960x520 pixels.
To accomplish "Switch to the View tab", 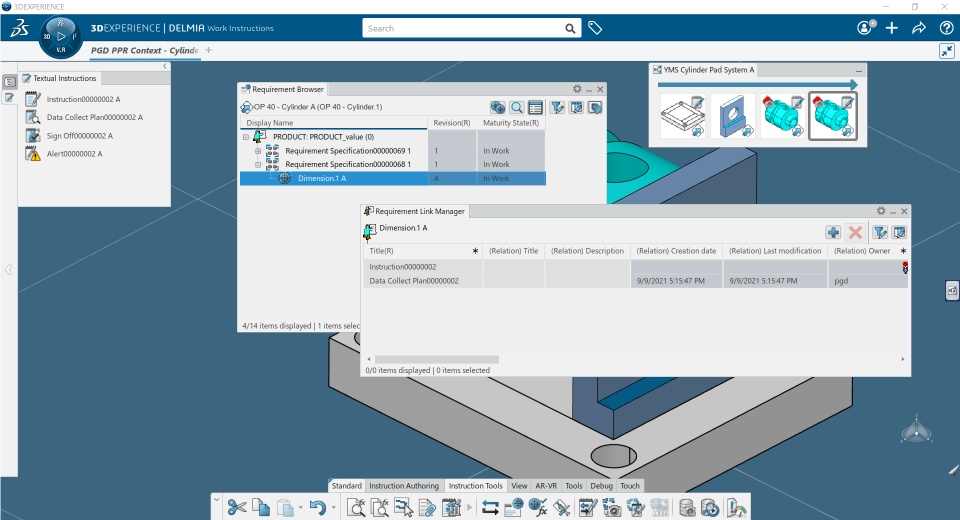I will pyautogui.click(x=519, y=486).
